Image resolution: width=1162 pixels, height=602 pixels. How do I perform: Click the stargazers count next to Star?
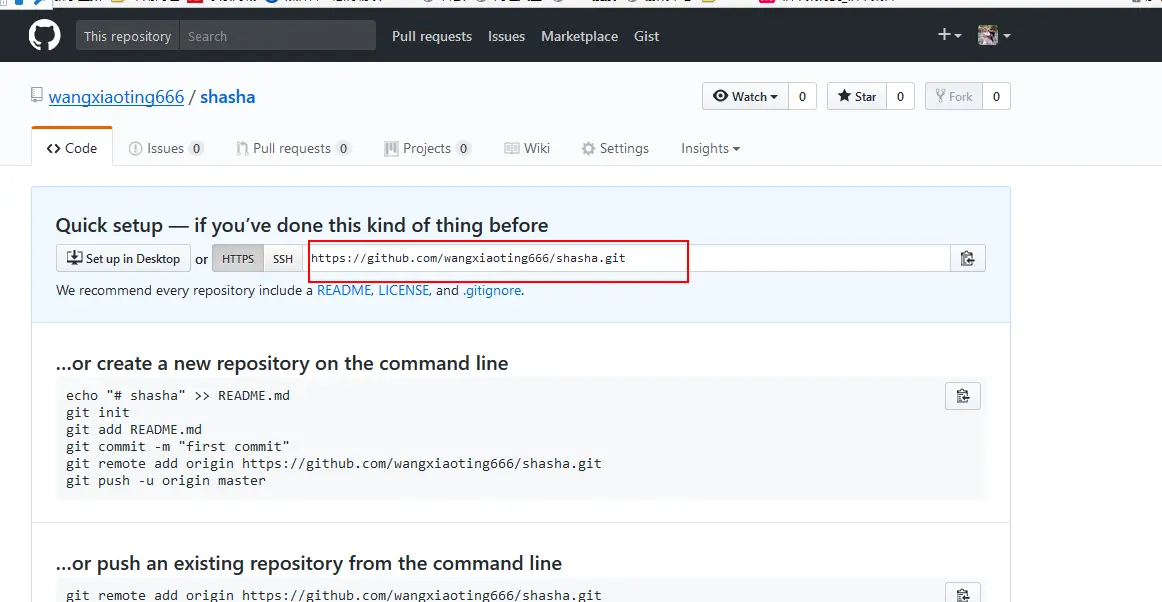tap(900, 96)
